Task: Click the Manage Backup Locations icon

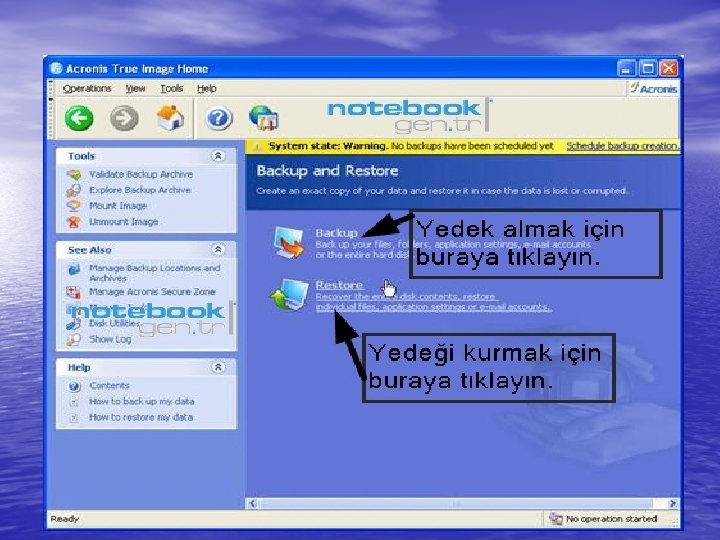Action: click(x=73, y=269)
